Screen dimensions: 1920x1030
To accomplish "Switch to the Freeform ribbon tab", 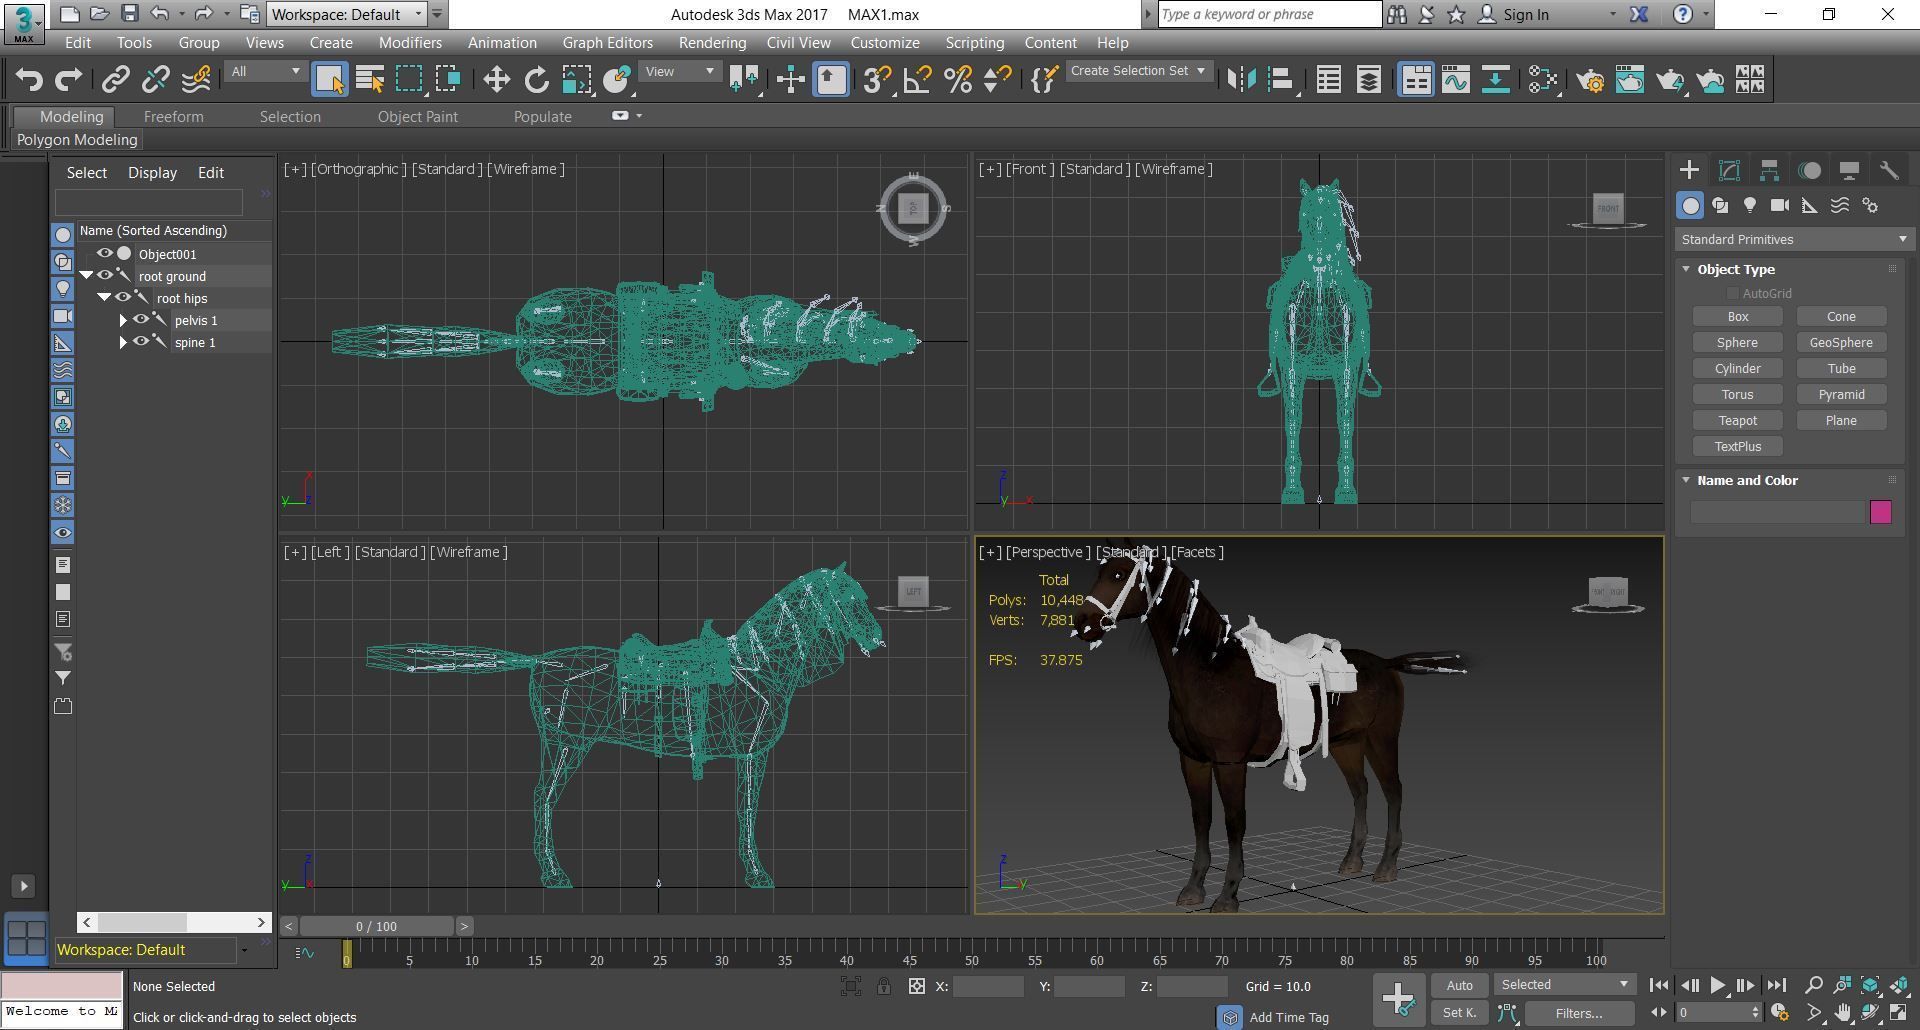I will [x=173, y=117].
